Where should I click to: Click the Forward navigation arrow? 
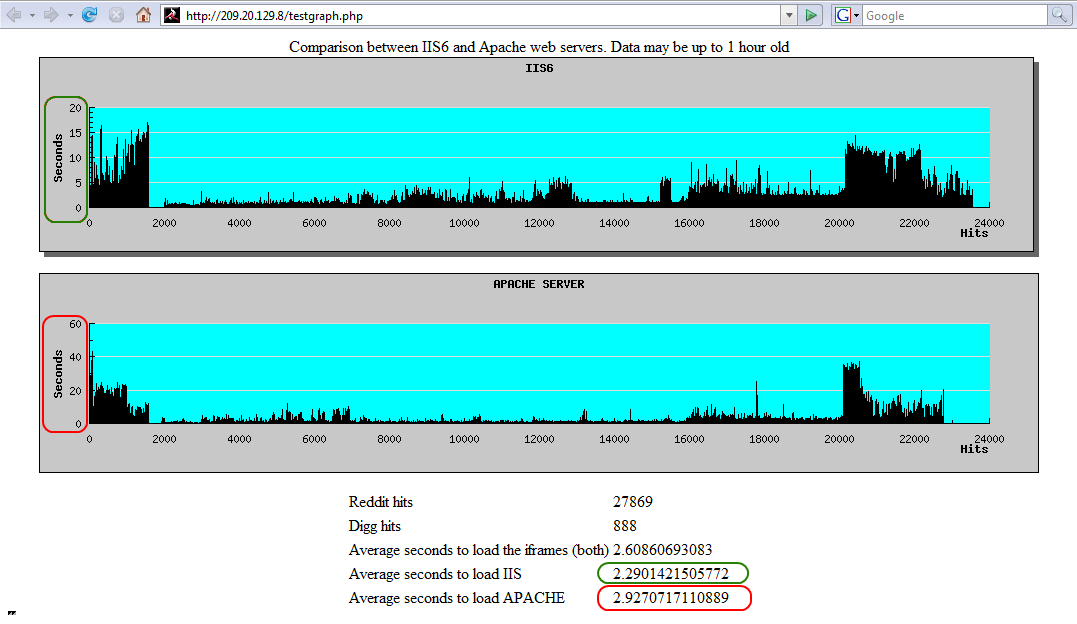51,15
